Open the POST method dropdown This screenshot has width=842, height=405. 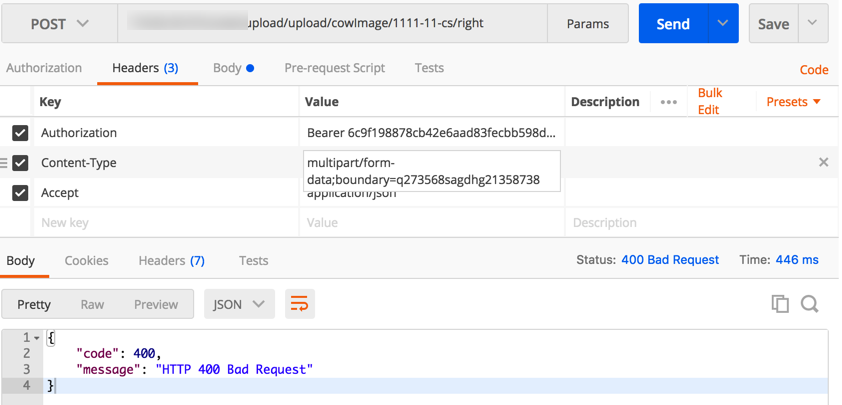tap(59, 24)
